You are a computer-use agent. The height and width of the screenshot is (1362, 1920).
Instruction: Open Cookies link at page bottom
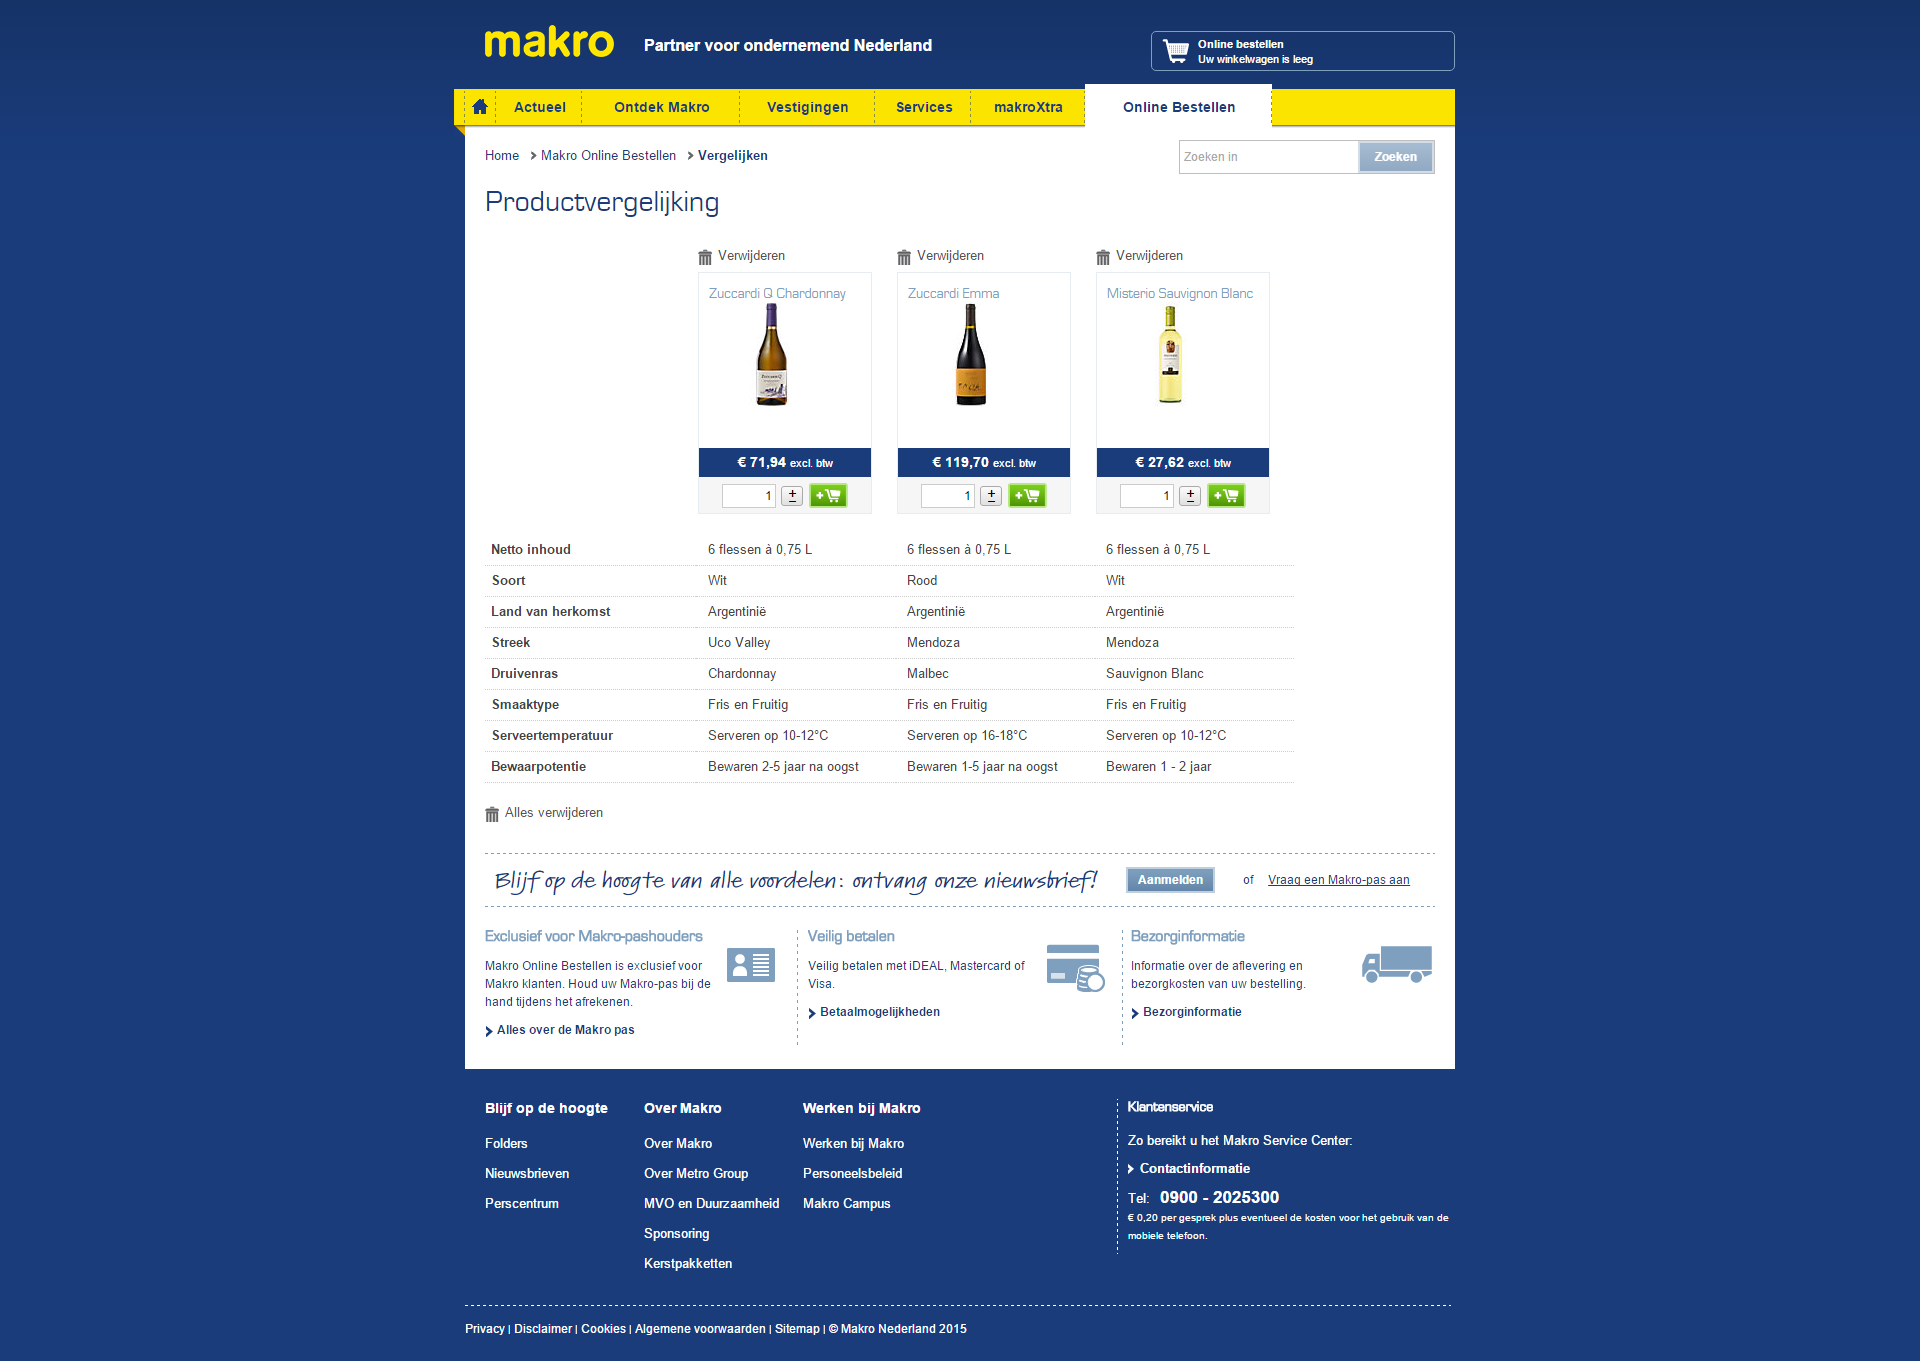[x=603, y=1329]
